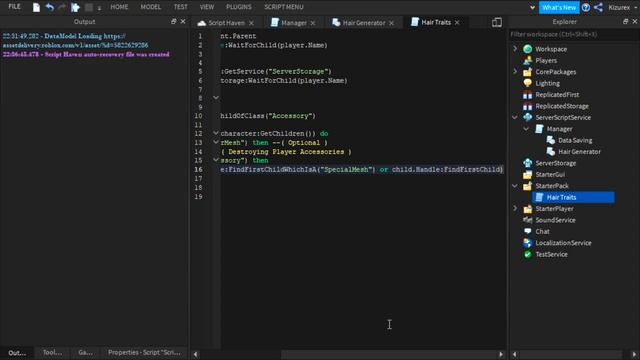Fold the for loop at line 12
Screen dimensions: 640x360
click(x=216, y=133)
